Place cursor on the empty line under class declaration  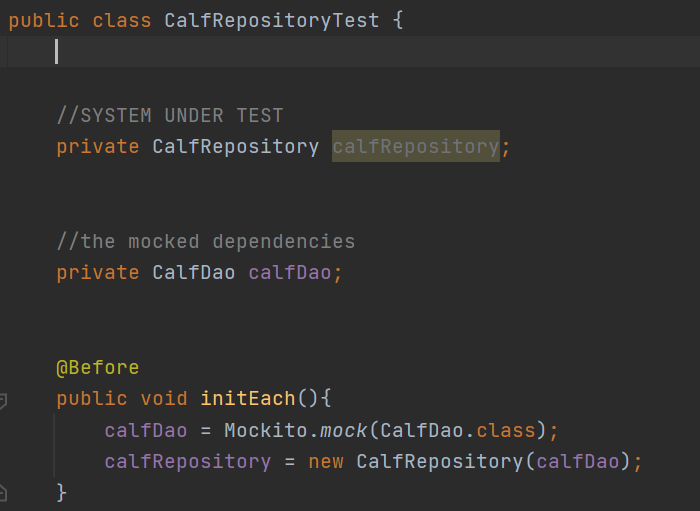[x=200, y=52]
